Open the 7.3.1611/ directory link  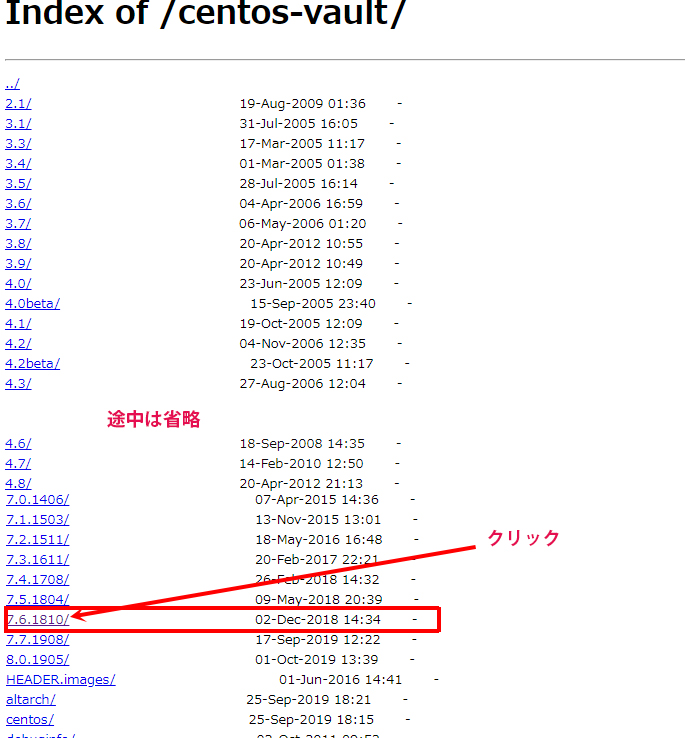pyautogui.click(x=38, y=560)
